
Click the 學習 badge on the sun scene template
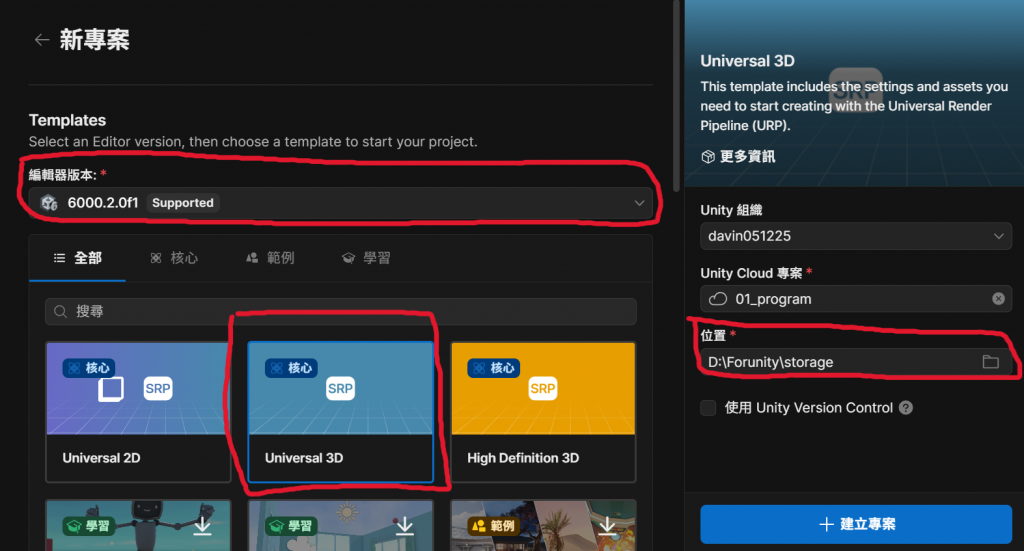[x=291, y=526]
